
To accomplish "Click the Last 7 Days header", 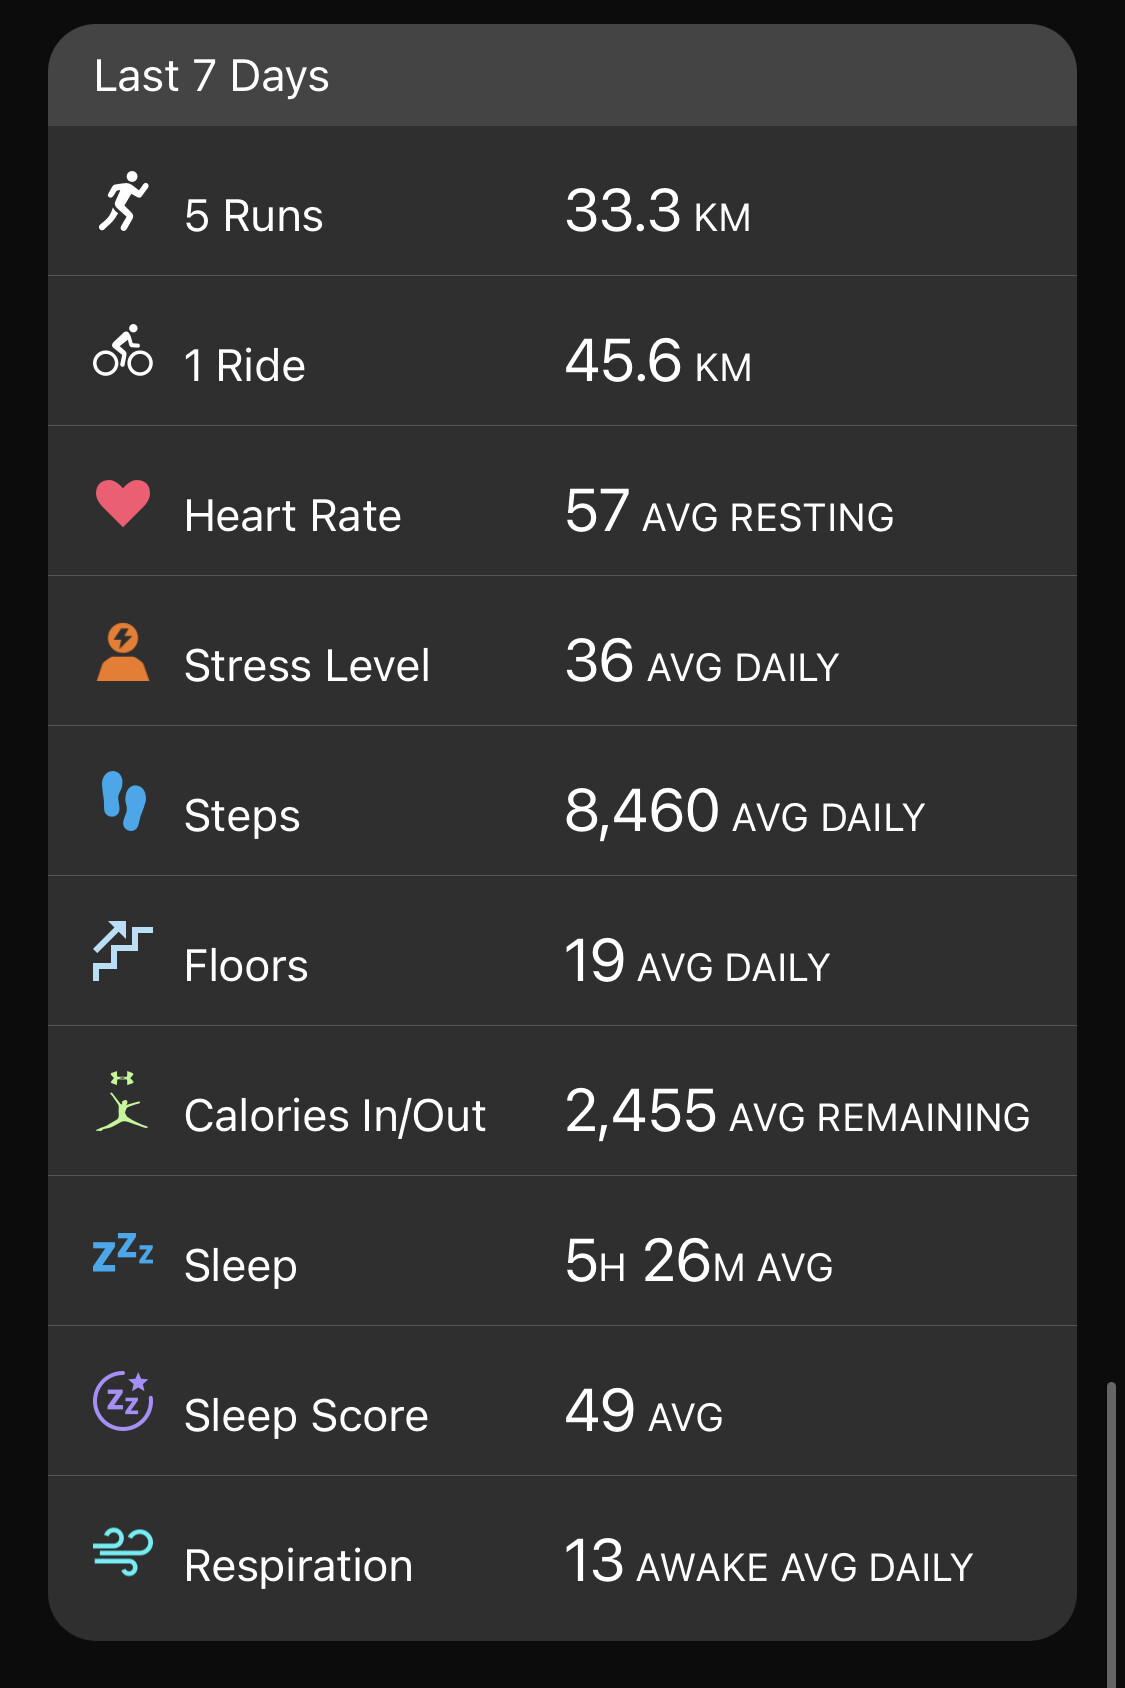I will (562, 76).
